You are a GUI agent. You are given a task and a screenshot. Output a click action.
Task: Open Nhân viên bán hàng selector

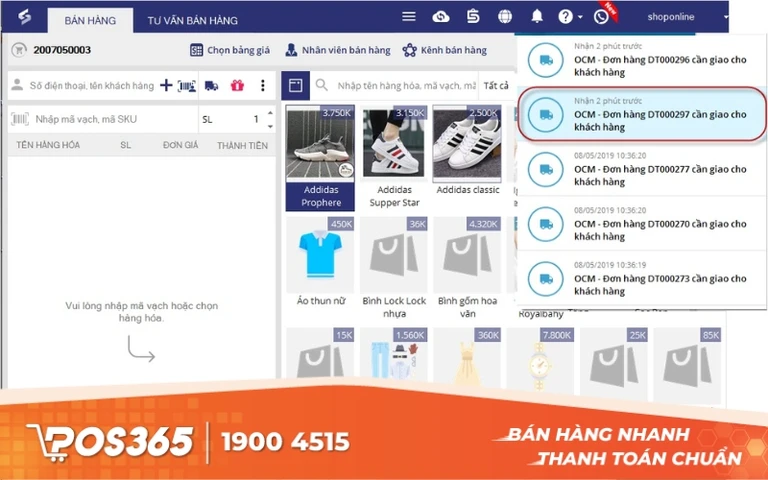(337, 50)
